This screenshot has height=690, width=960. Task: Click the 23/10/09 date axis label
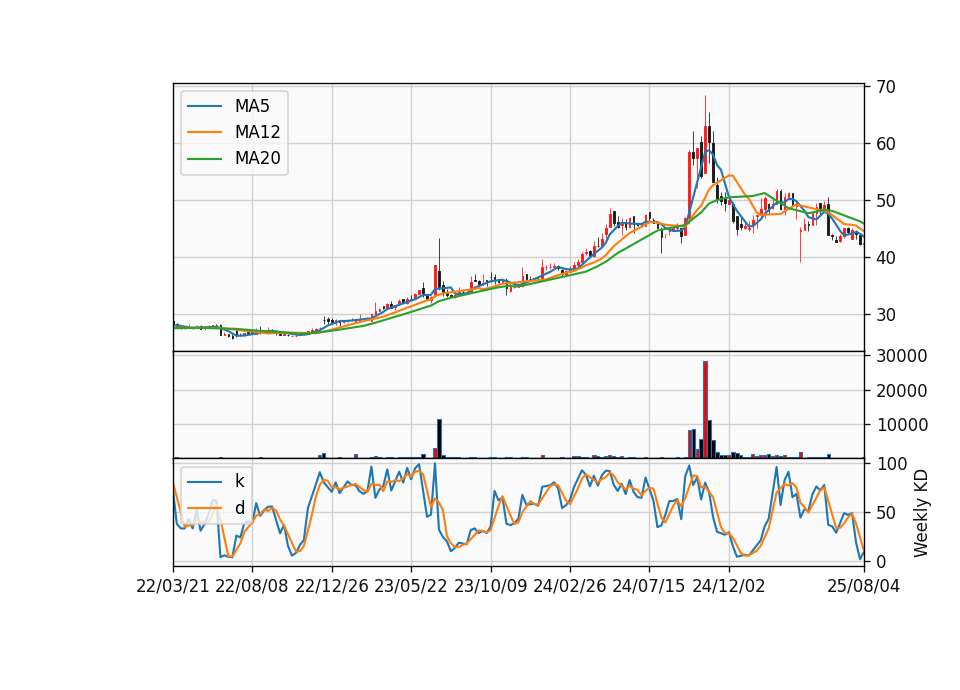490,587
